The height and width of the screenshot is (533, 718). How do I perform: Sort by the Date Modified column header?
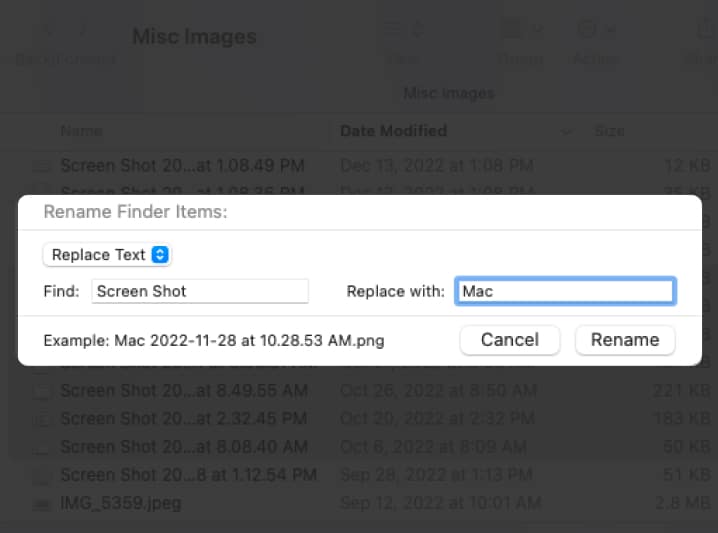[393, 131]
